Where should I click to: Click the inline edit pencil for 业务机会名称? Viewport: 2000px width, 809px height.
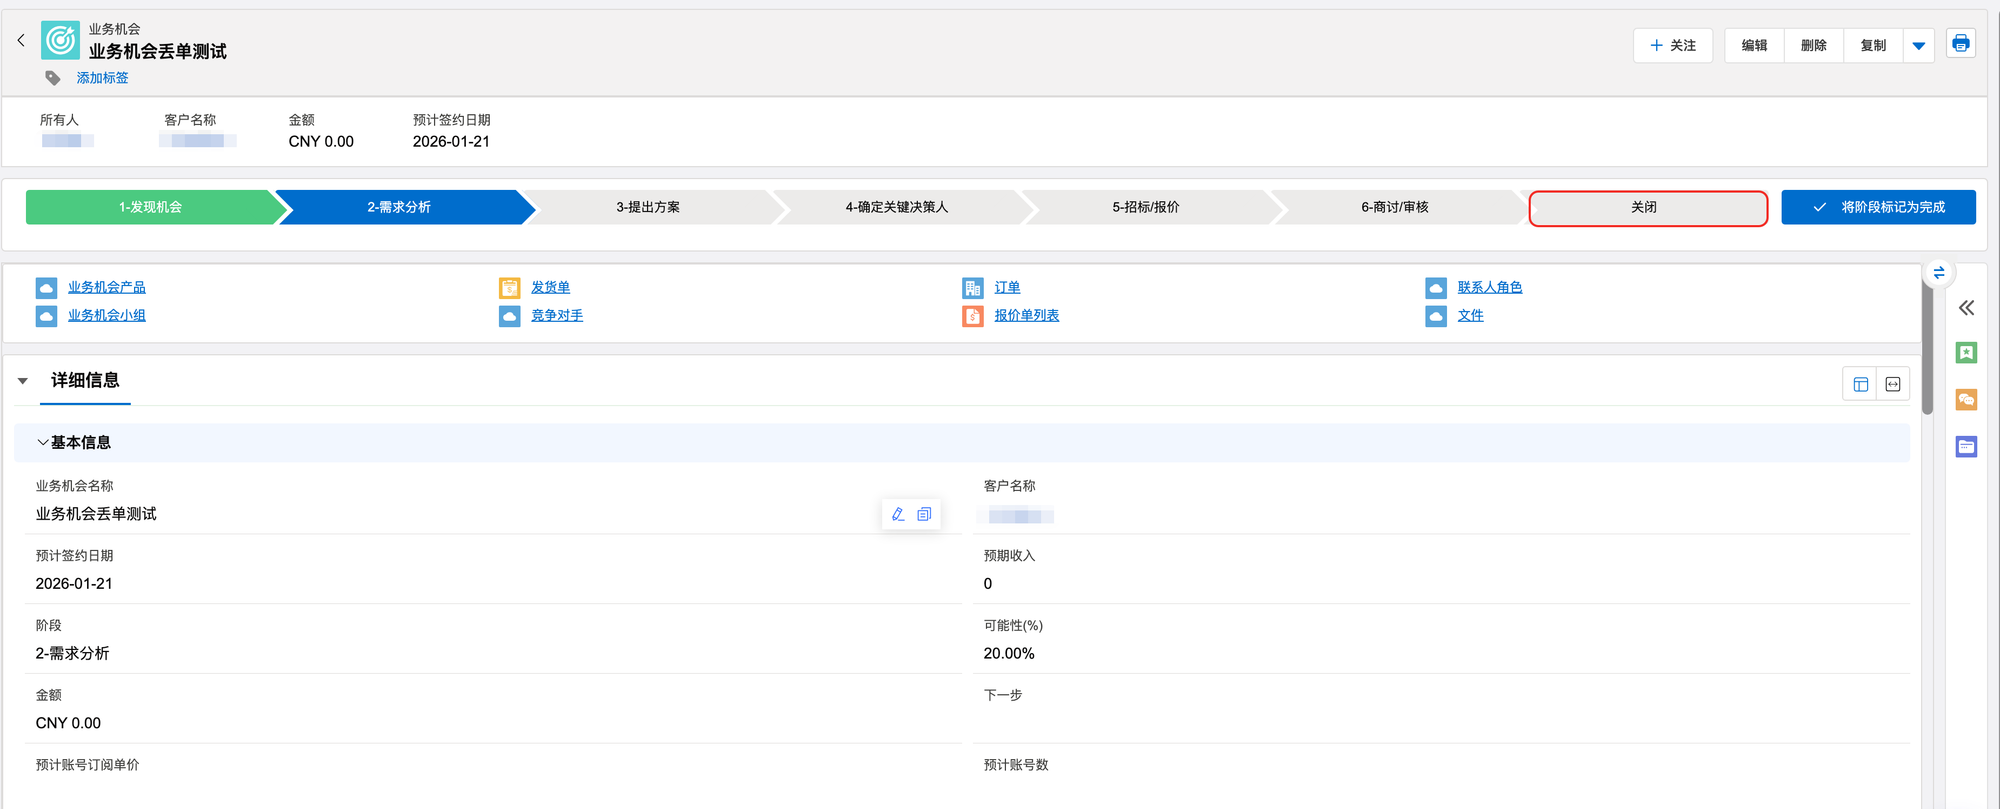[897, 514]
